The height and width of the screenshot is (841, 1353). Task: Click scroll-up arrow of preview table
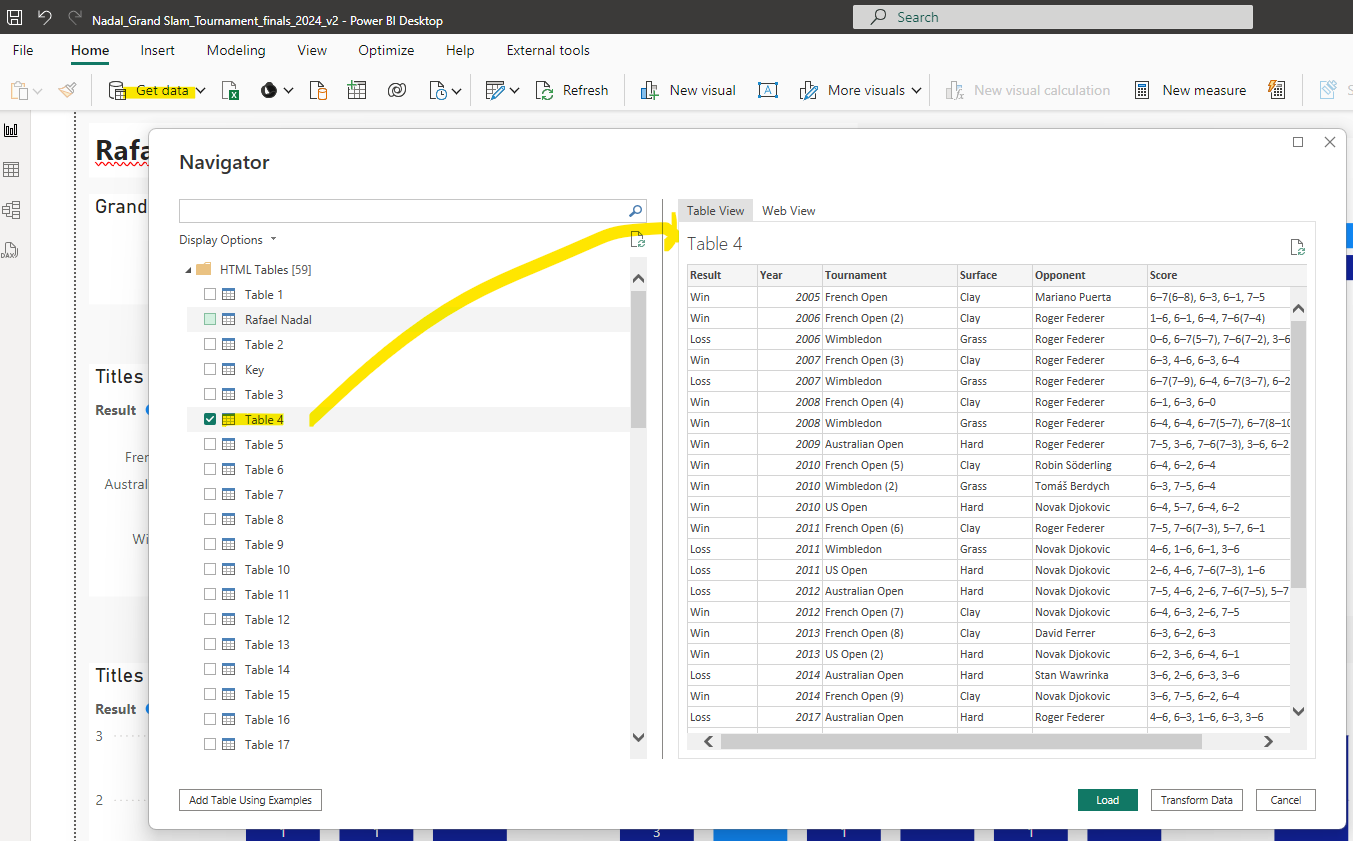pos(1299,309)
